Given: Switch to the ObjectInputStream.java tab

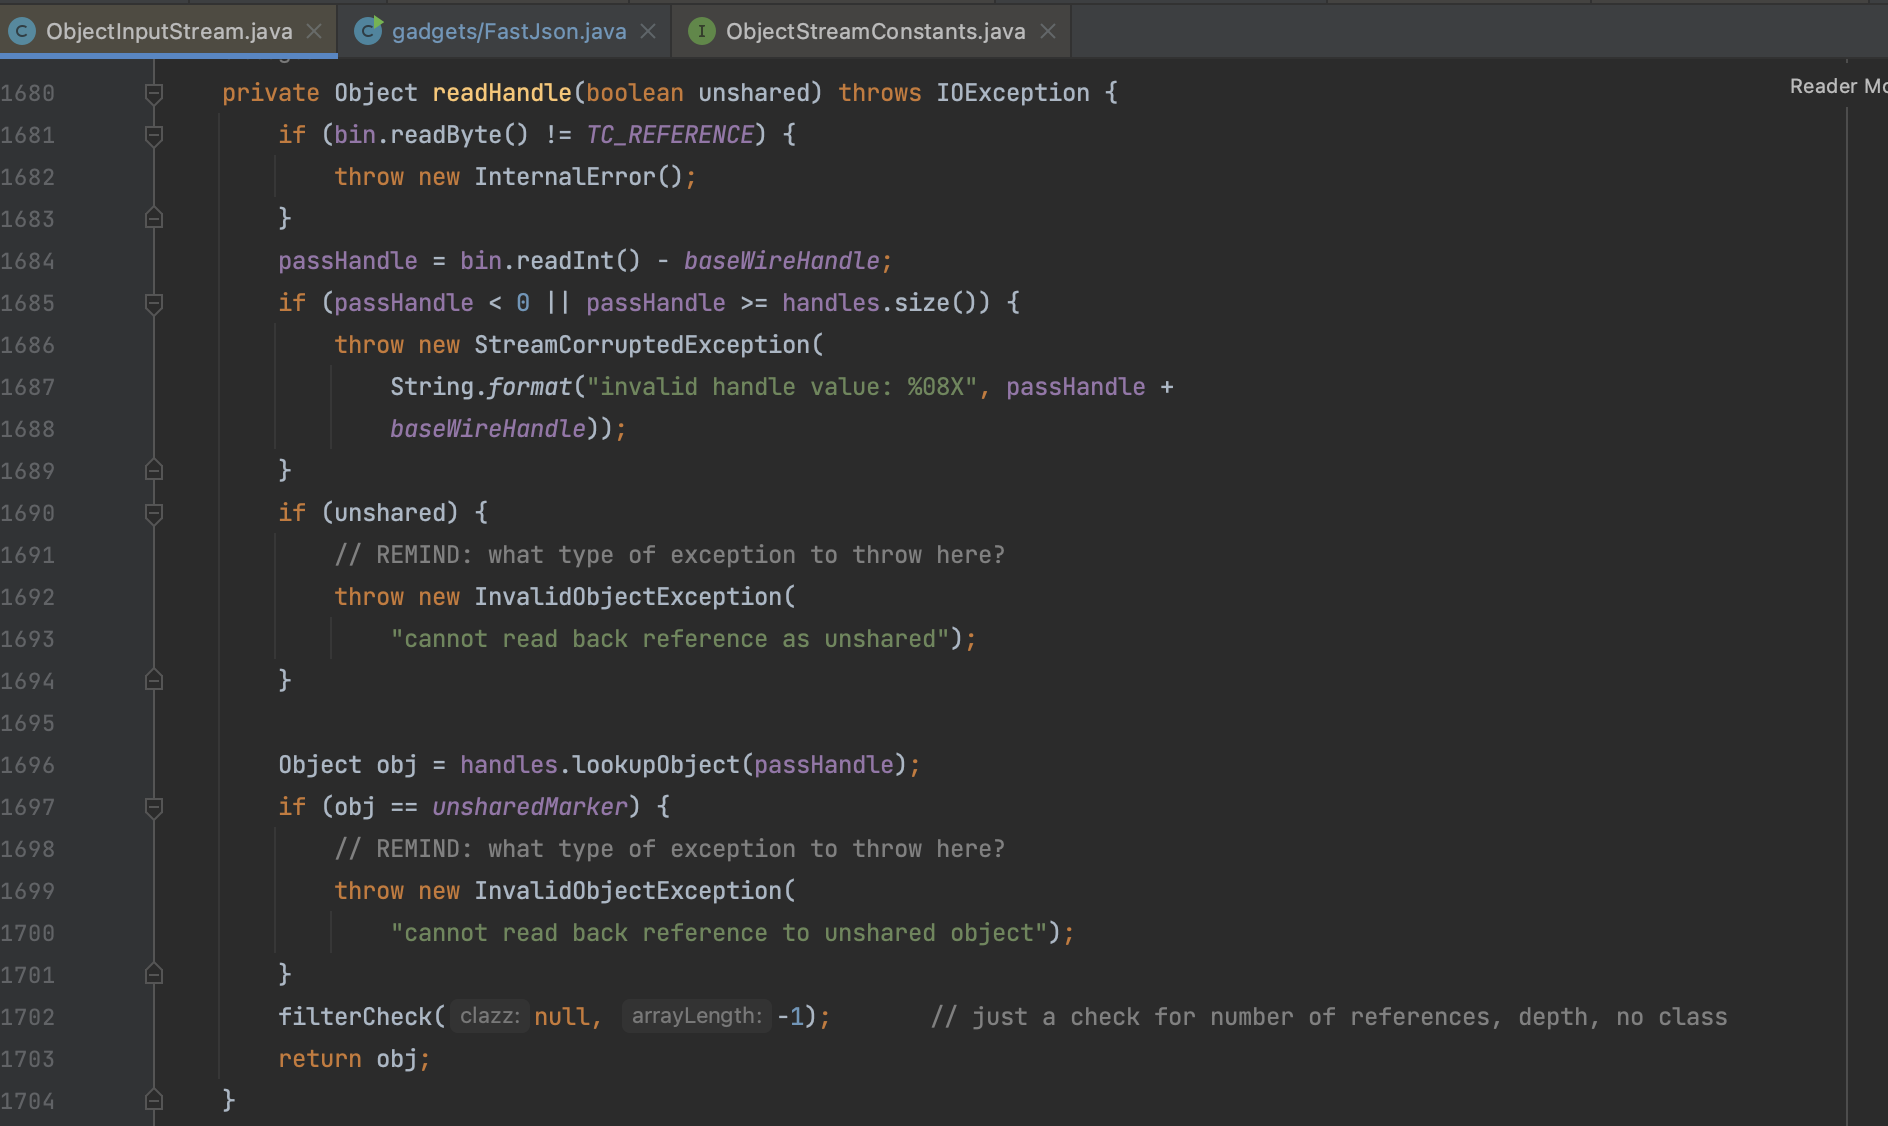Looking at the screenshot, I should pos(169,31).
